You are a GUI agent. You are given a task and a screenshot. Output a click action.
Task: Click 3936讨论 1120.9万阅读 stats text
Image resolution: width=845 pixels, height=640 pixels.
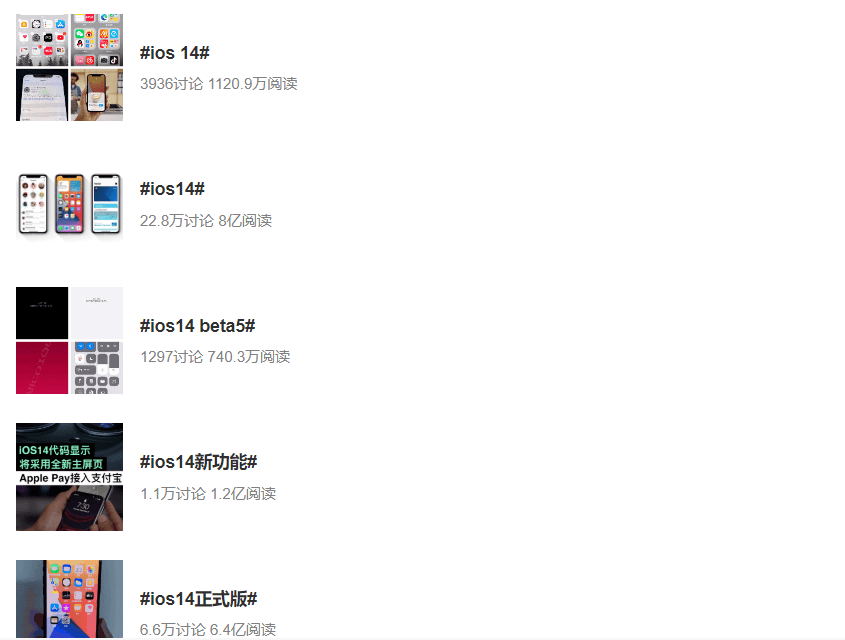click(x=219, y=84)
